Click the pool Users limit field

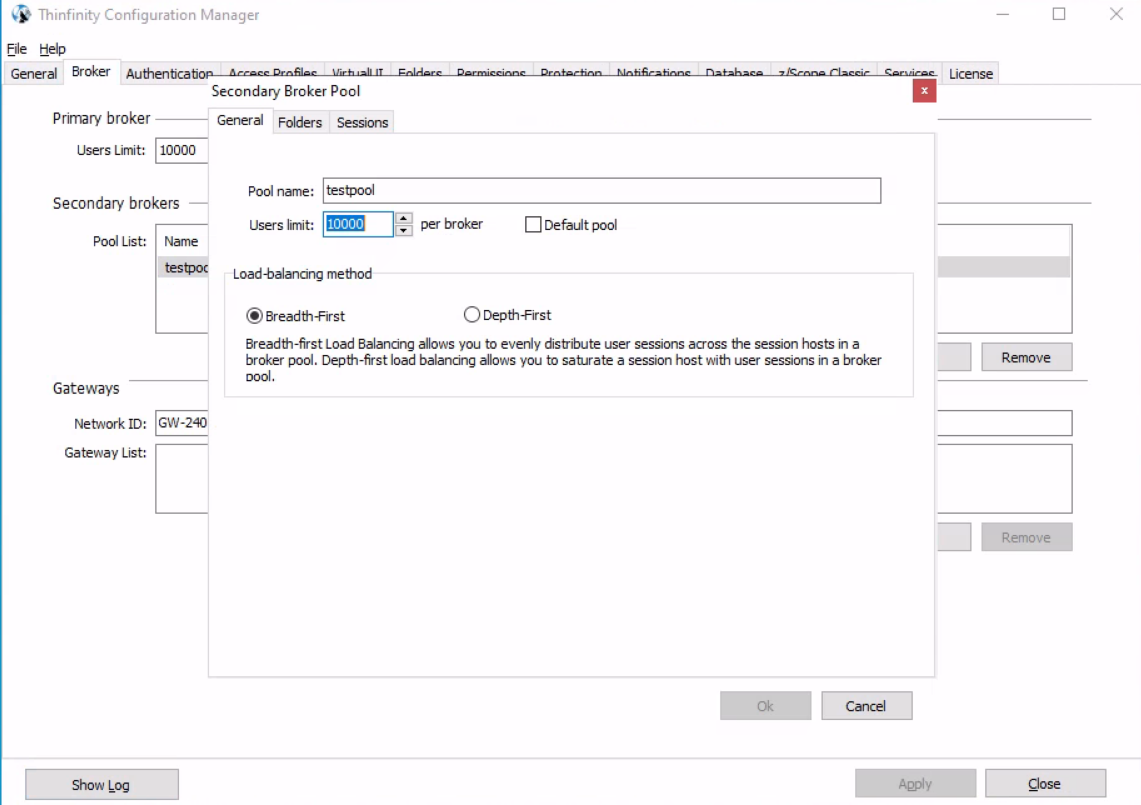click(x=358, y=224)
